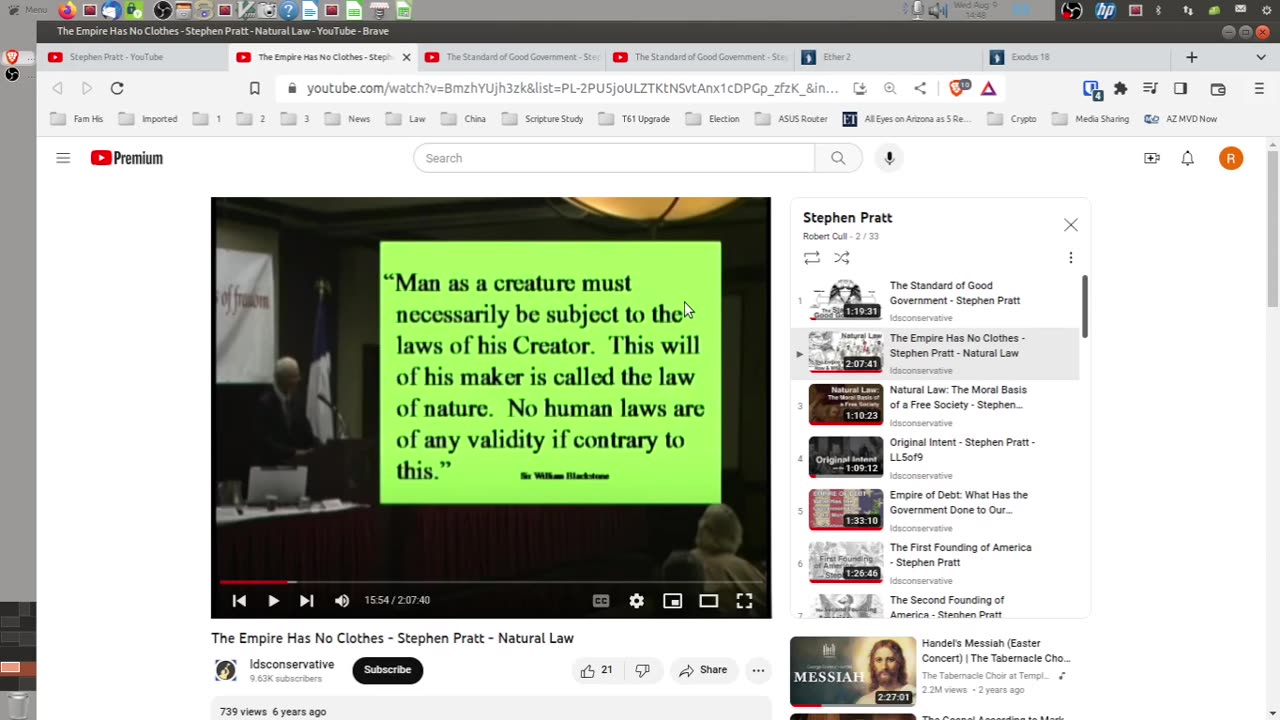Viewport: 1280px width, 720px height.
Task: Switch to the Stephen Pratt - YouTube tab
Action: coord(133,57)
